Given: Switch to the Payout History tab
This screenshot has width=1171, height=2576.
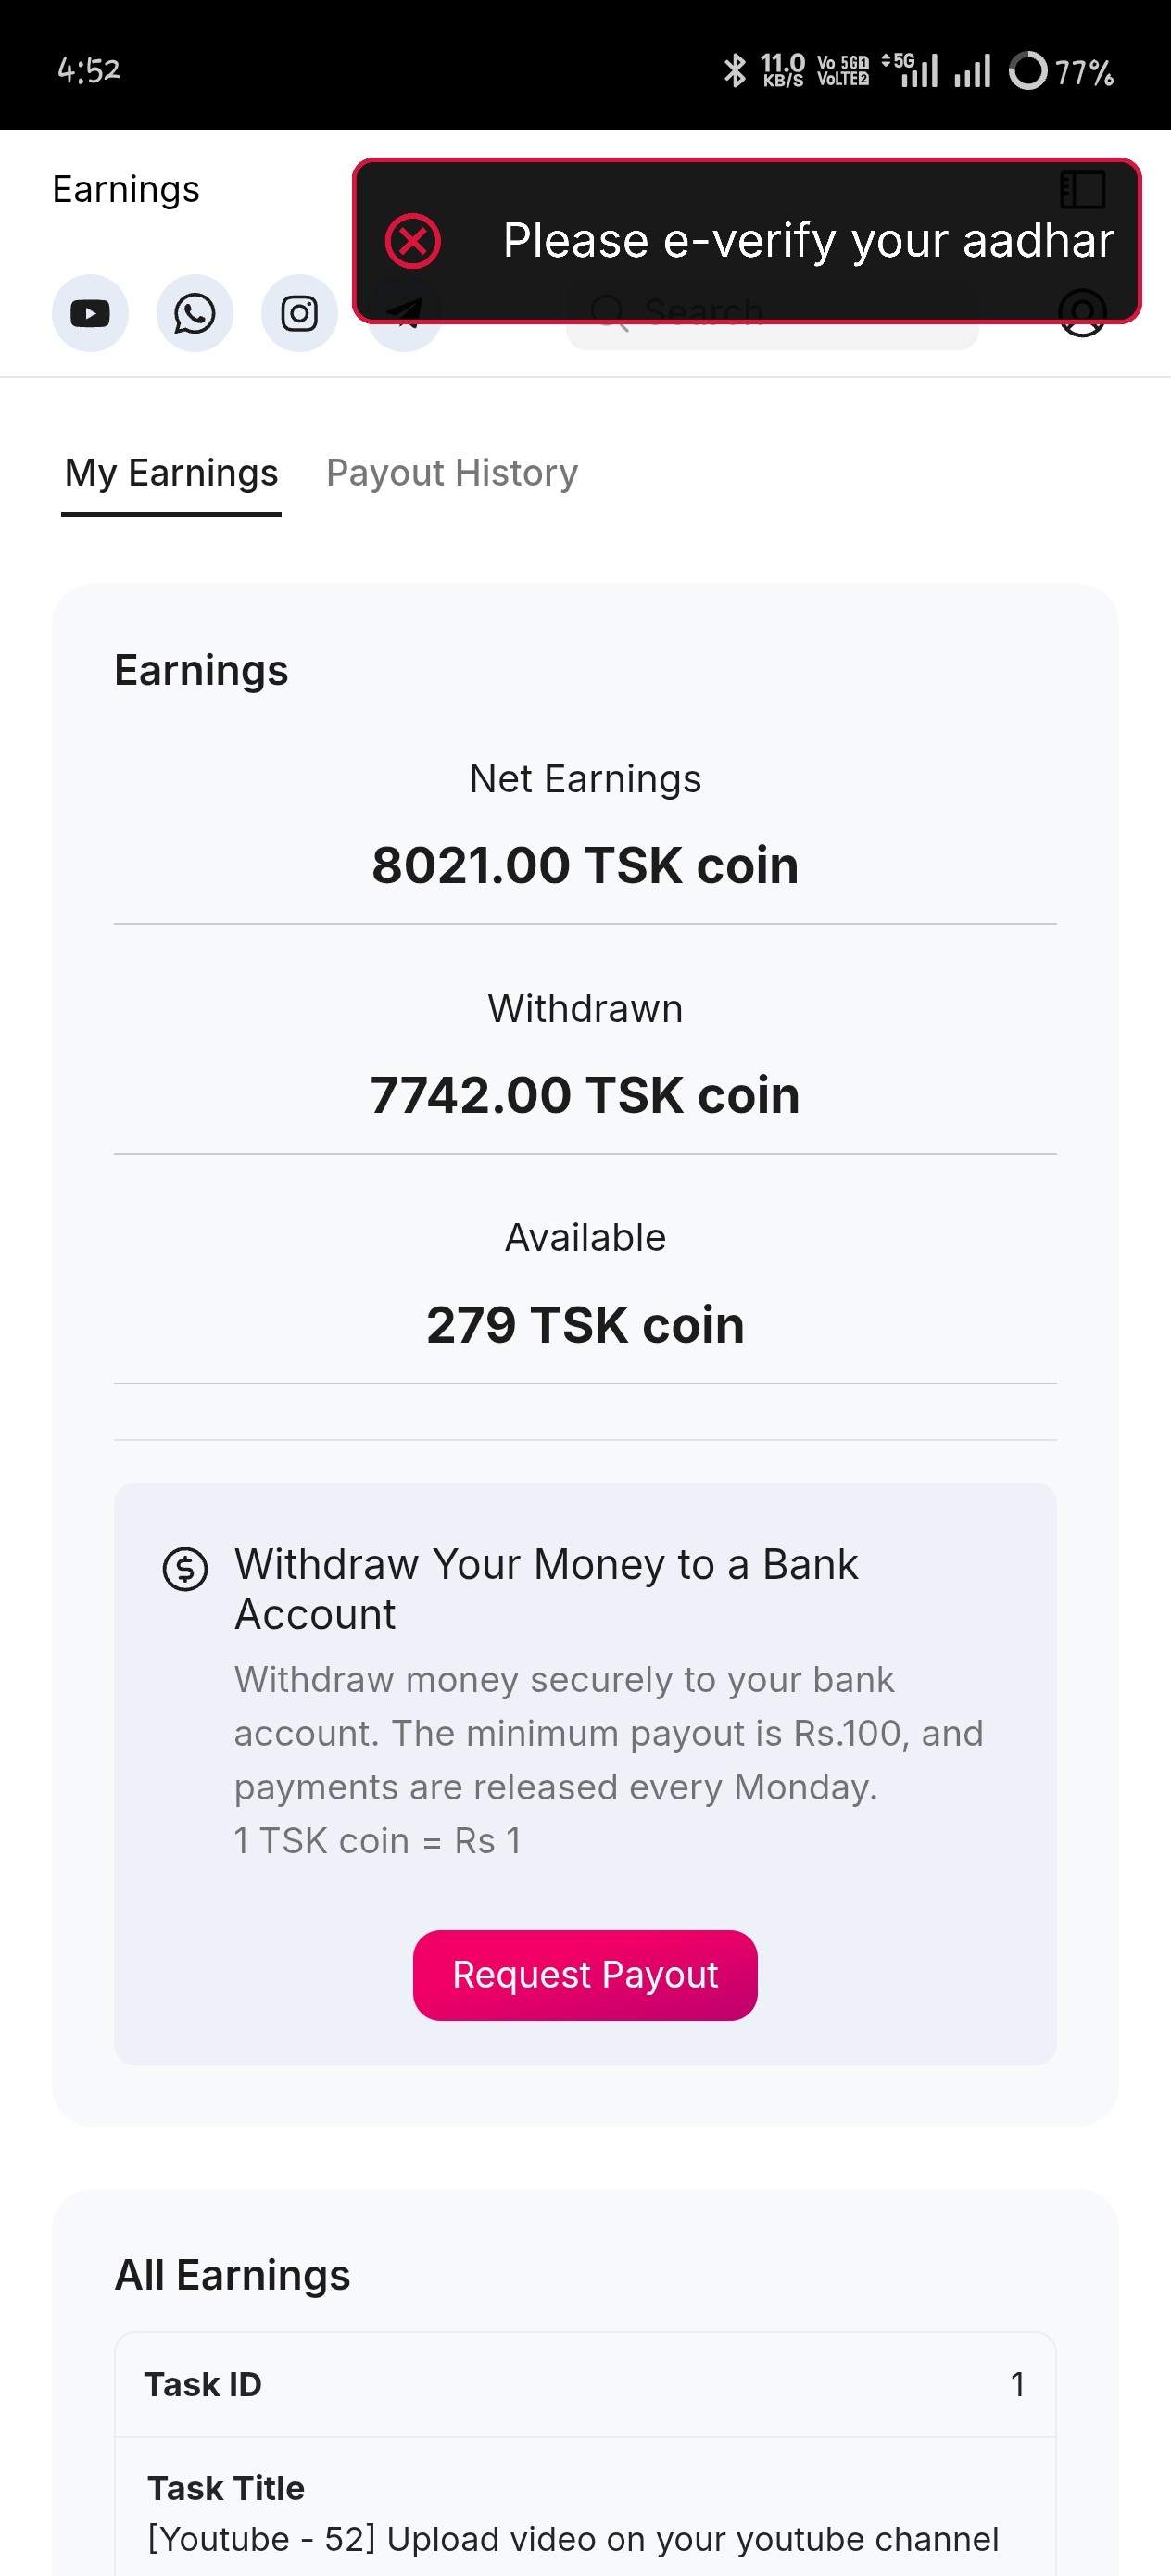Looking at the screenshot, I should (452, 473).
